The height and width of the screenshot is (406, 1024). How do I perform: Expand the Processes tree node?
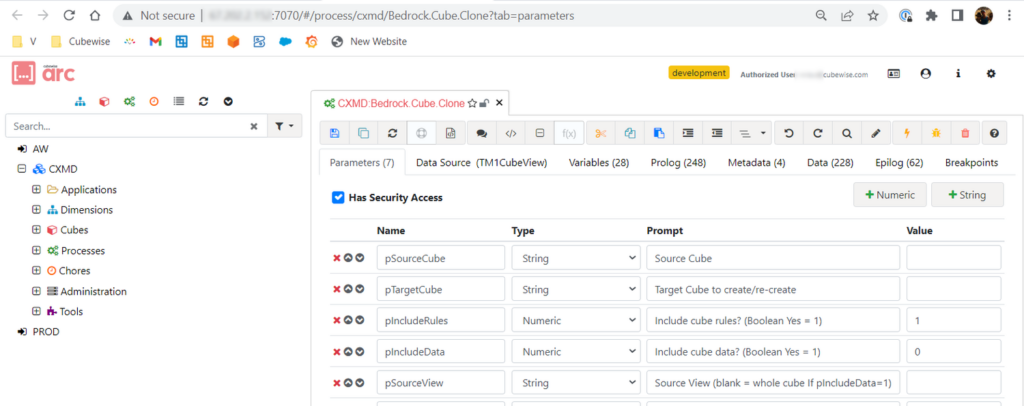[36, 250]
